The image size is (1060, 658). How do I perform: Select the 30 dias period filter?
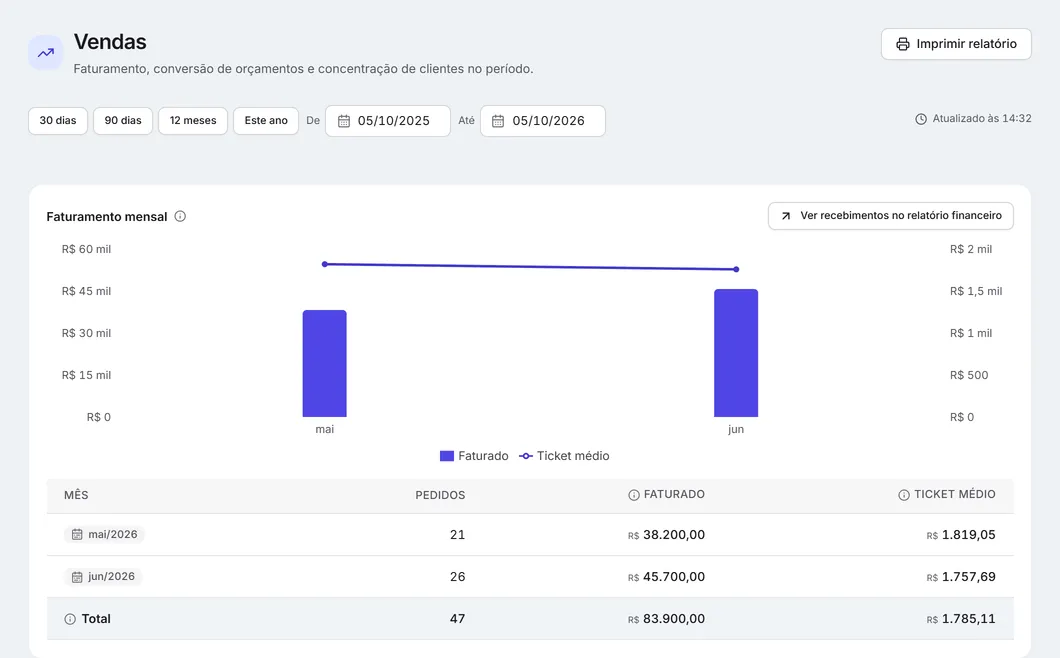pyautogui.click(x=58, y=121)
